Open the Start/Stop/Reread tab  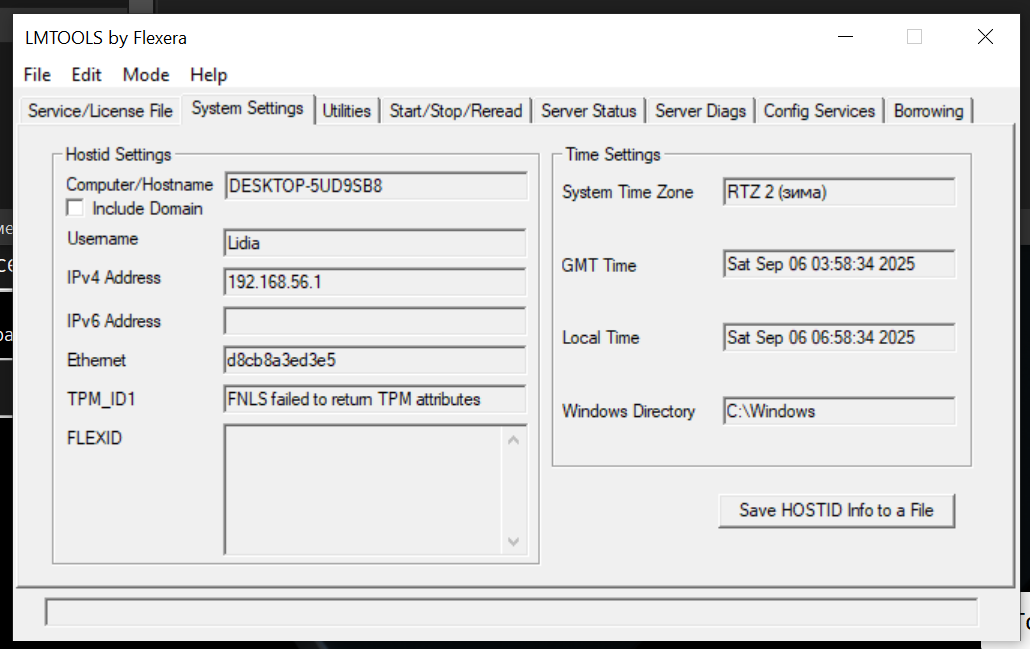456,111
